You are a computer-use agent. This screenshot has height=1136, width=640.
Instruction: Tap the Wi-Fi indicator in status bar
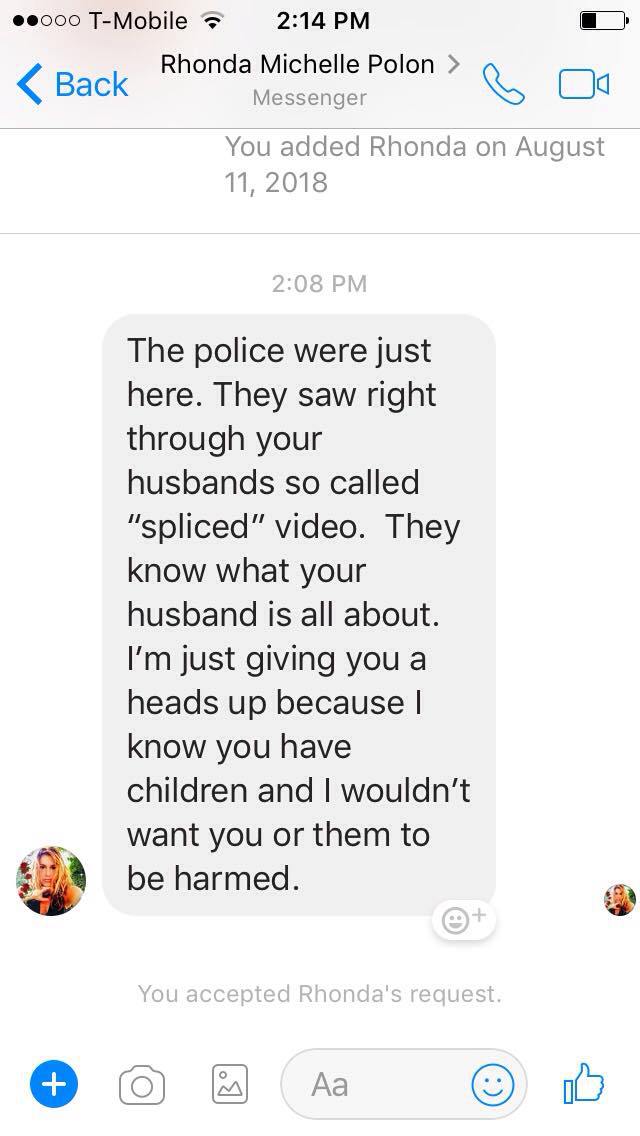[x=212, y=21]
